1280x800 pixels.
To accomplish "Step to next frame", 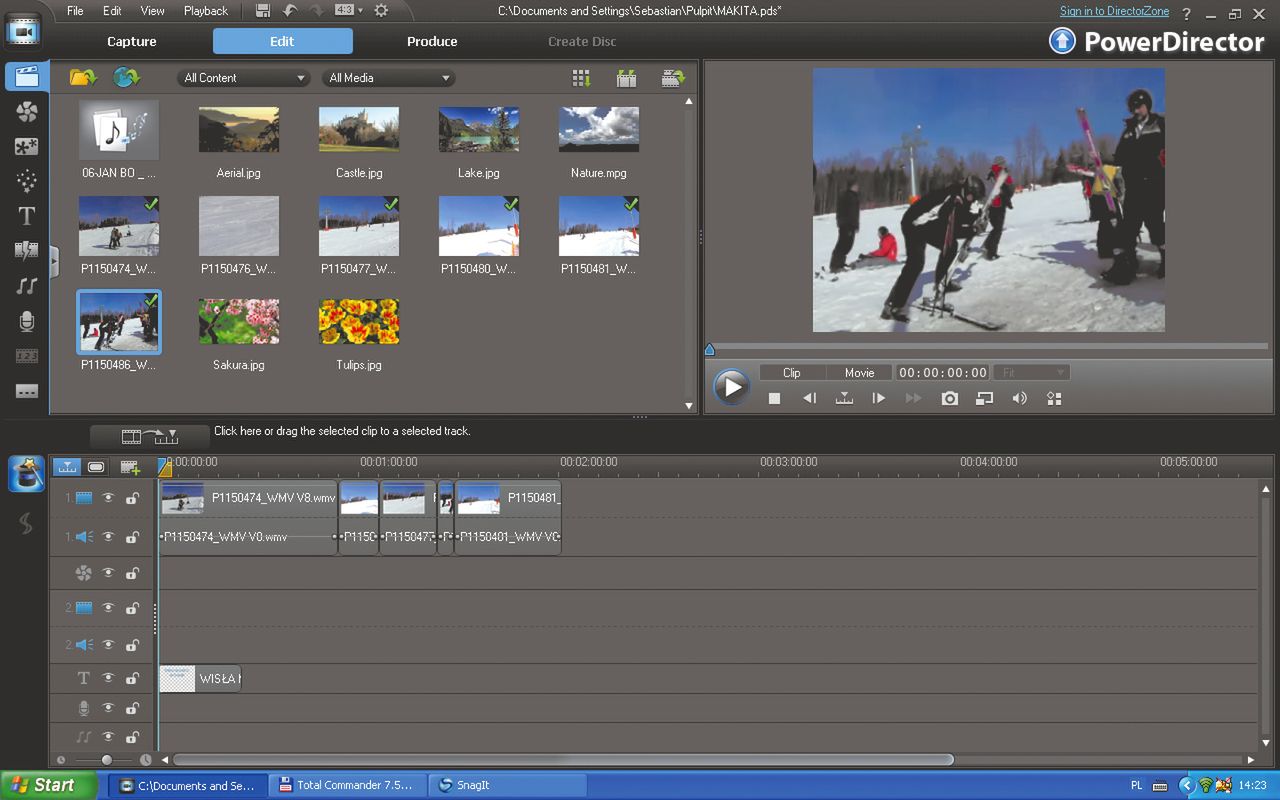I will [879, 398].
